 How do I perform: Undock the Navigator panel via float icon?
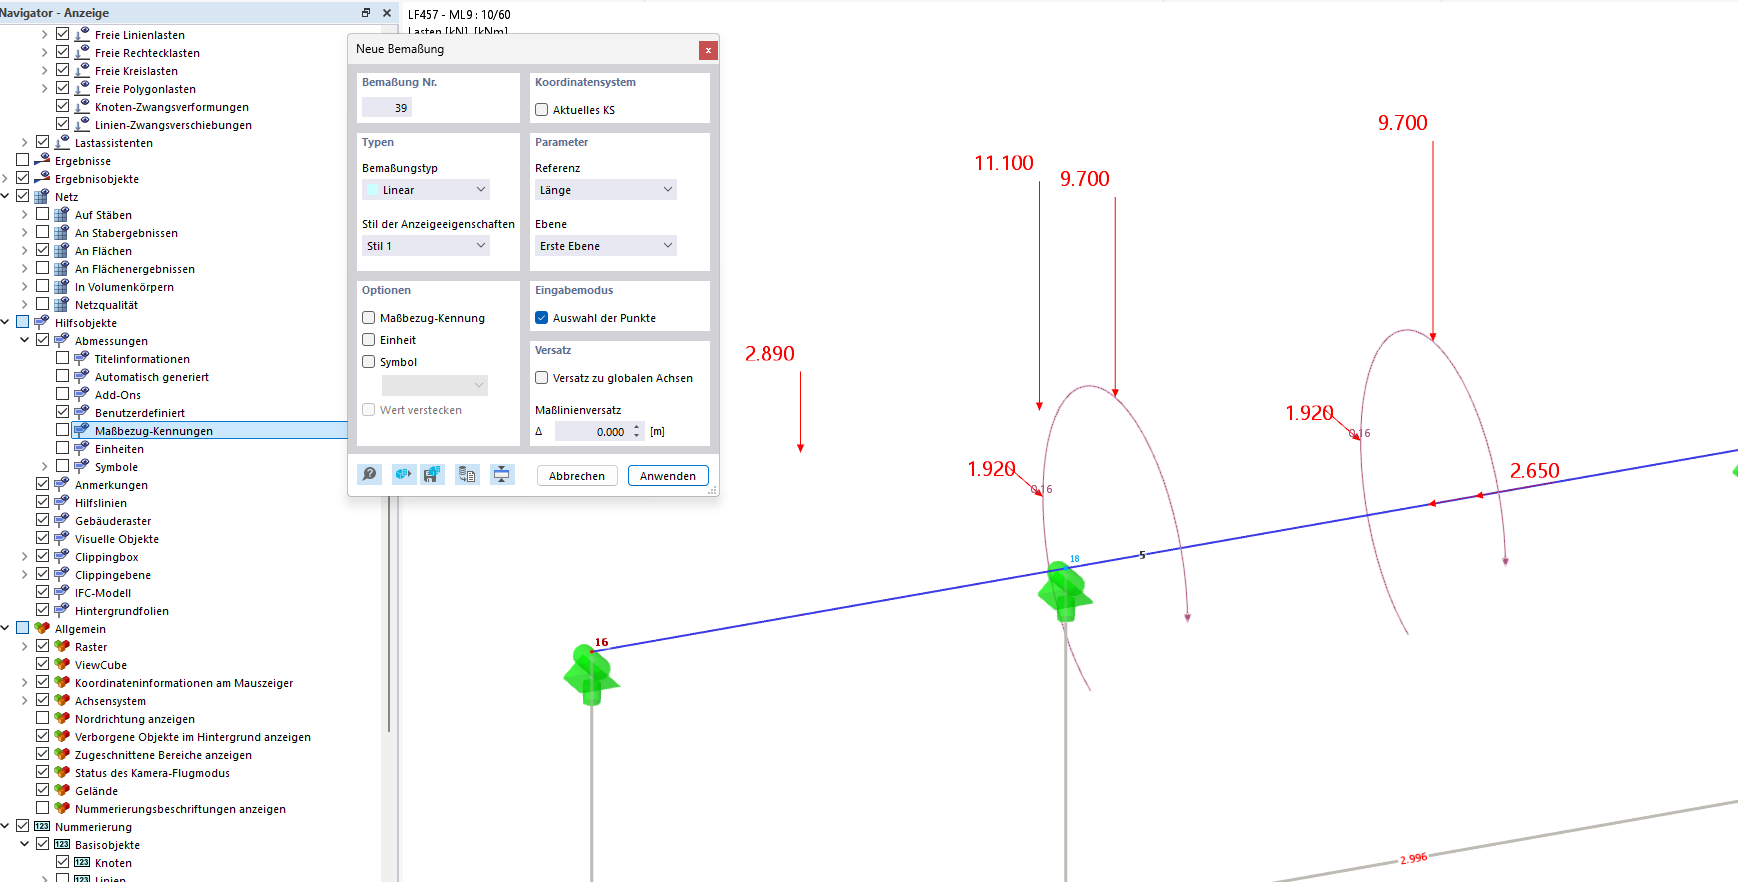tap(366, 13)
